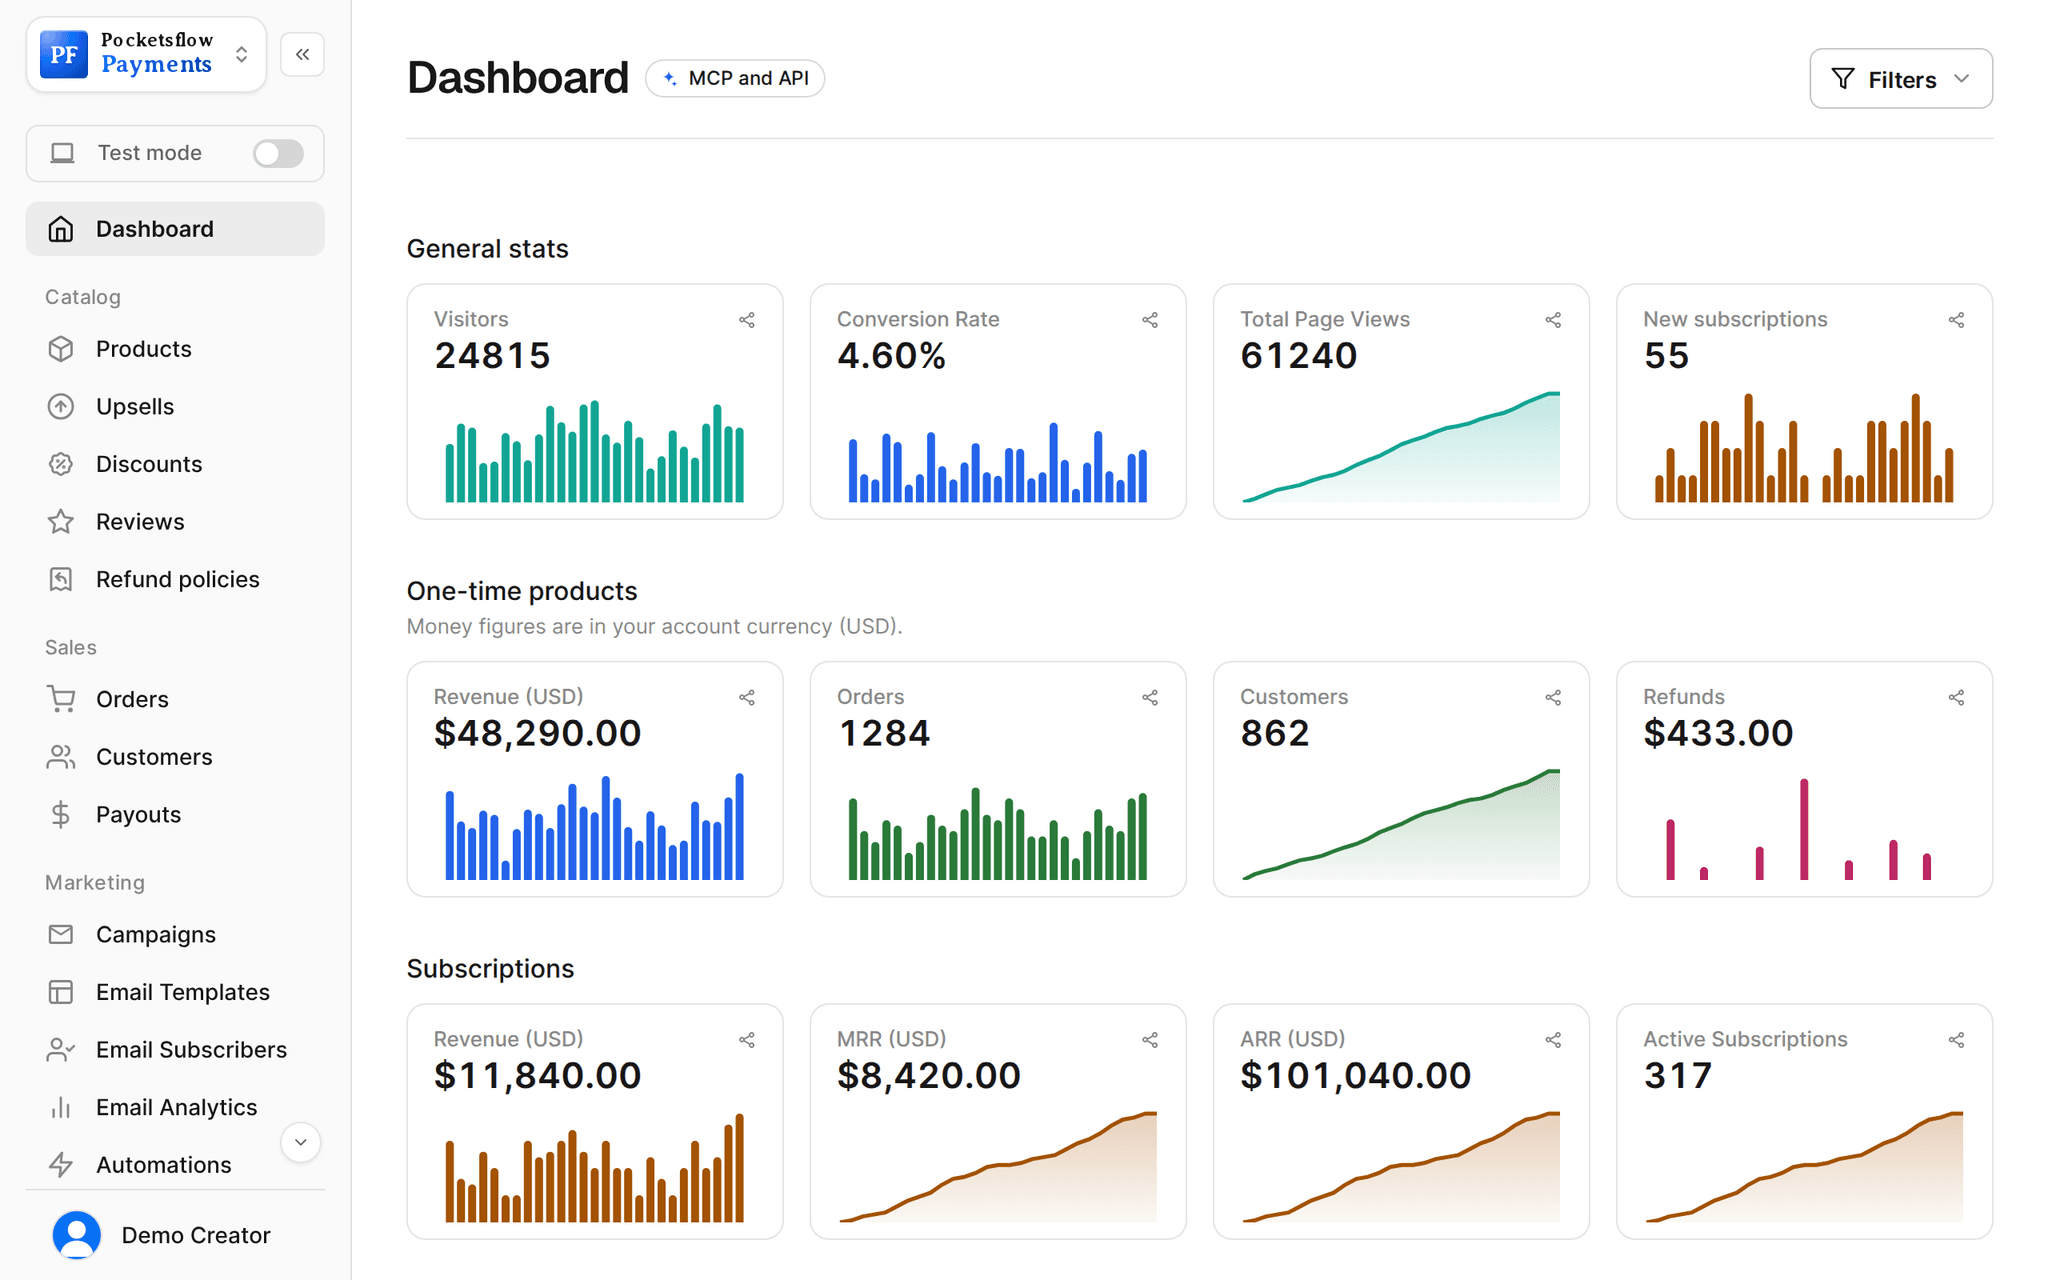Open Email Analytics
Viewport: 2048px width, 1280px height.
(175, 1107)
